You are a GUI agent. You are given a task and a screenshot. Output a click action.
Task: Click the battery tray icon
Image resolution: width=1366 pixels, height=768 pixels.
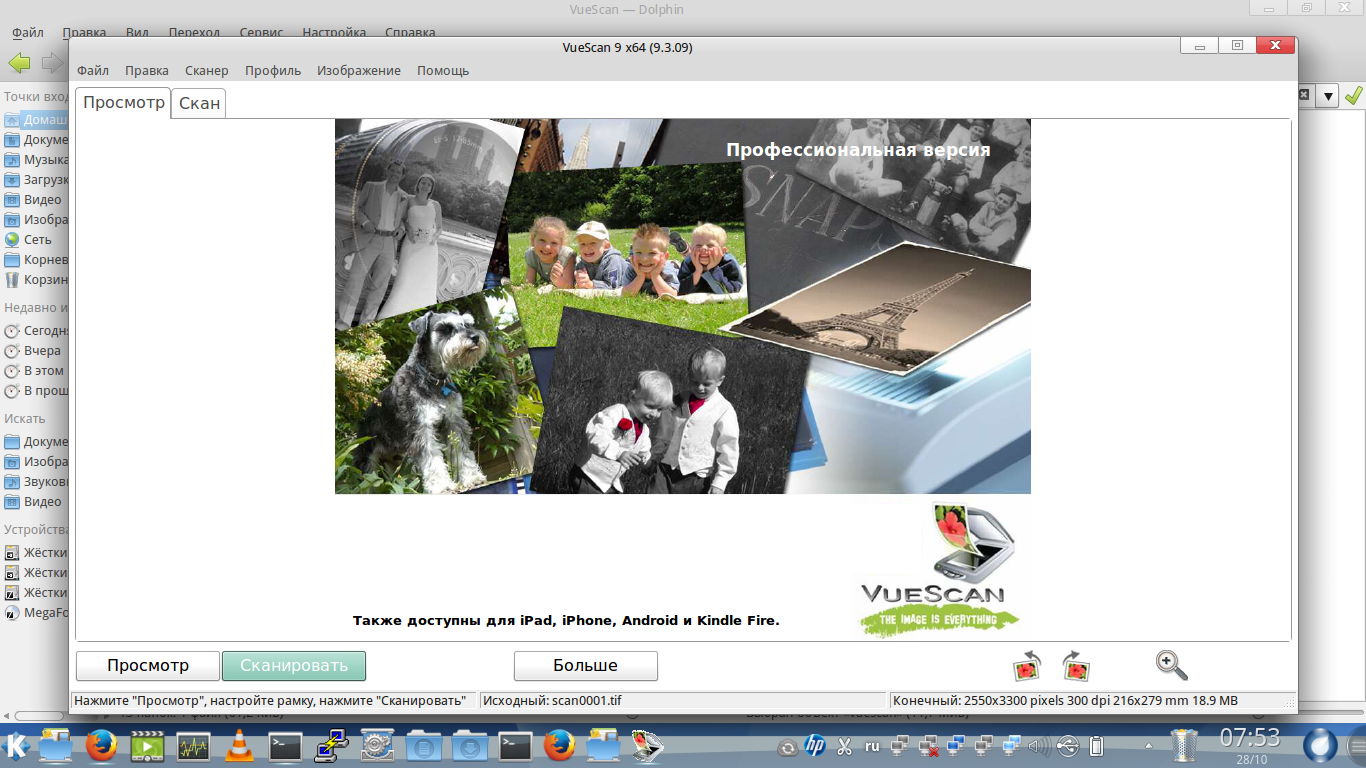[1096, 746]
